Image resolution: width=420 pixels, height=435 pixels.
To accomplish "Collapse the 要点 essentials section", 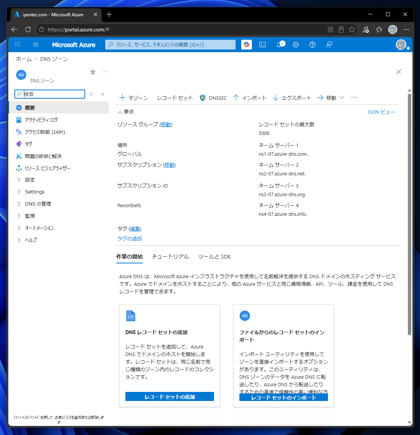I will point(126,112).
